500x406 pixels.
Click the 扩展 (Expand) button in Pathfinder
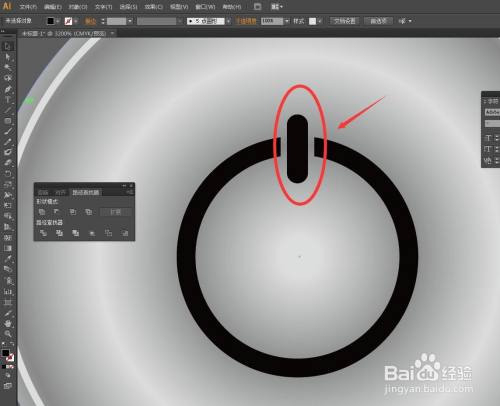[x=116, y=212]
